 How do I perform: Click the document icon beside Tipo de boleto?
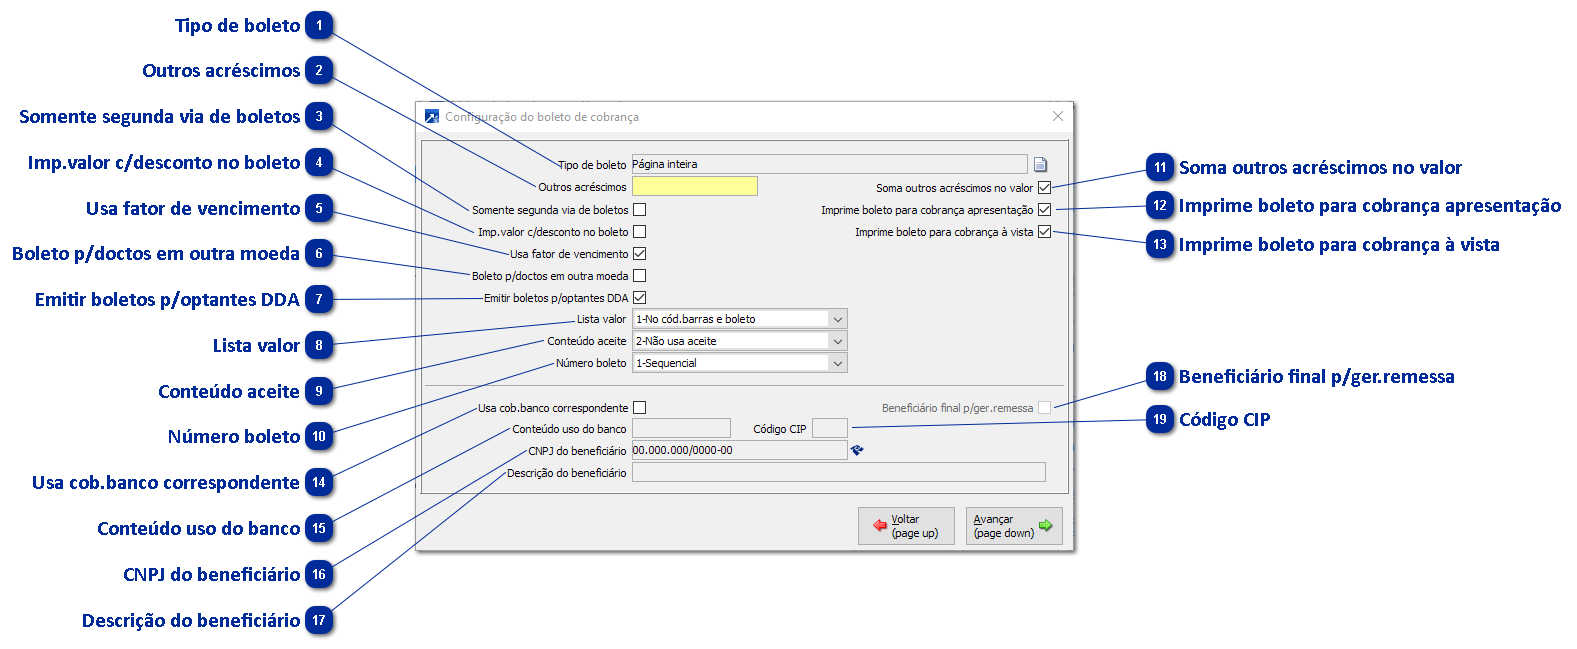point(1040,165)
